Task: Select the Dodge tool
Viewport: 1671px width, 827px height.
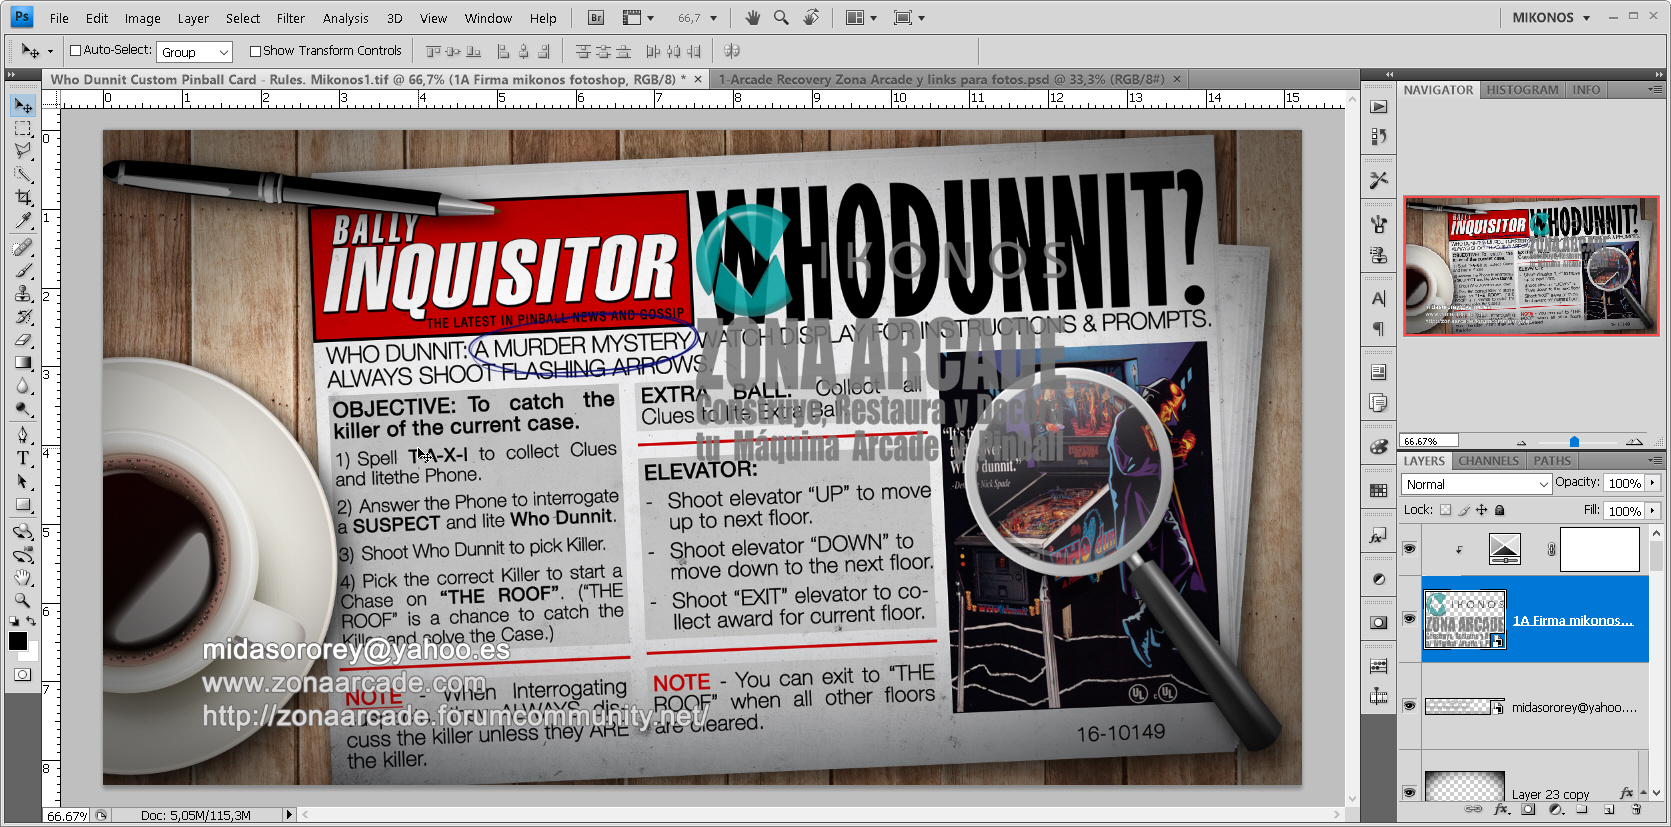Action: [x=23, y=409]
